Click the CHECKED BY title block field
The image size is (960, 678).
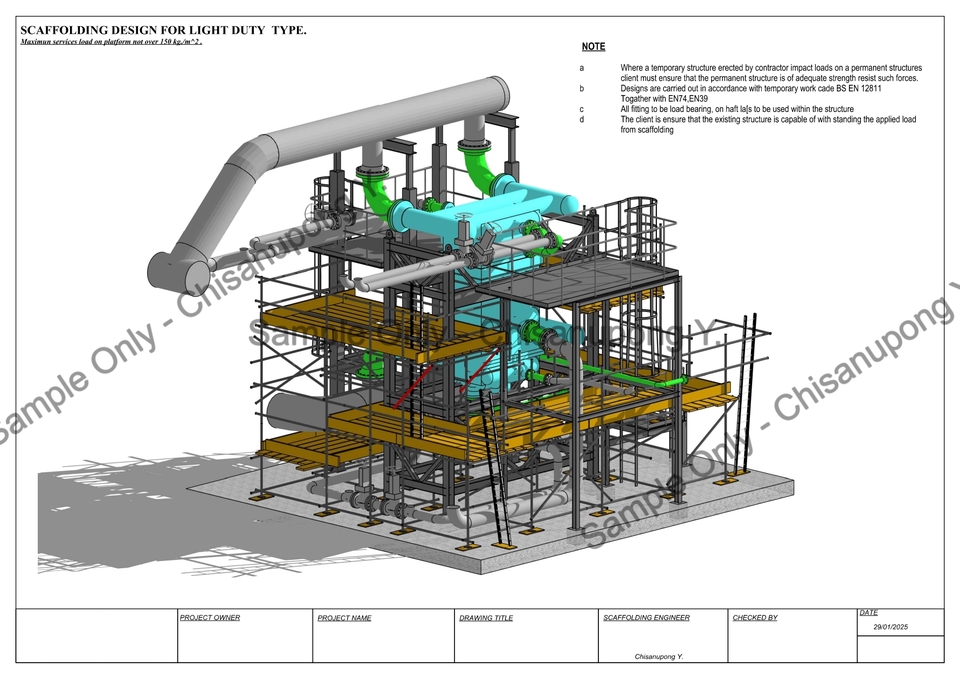755,618
